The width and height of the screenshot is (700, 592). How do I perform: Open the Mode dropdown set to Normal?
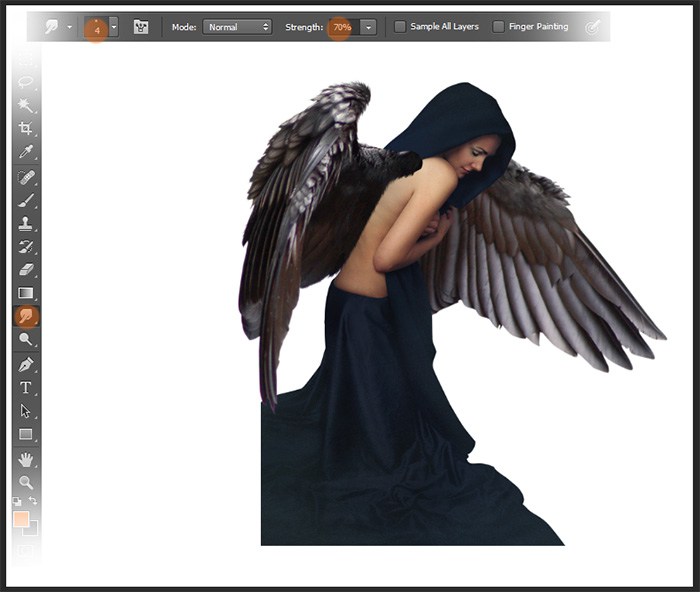[x=237, y=27]
